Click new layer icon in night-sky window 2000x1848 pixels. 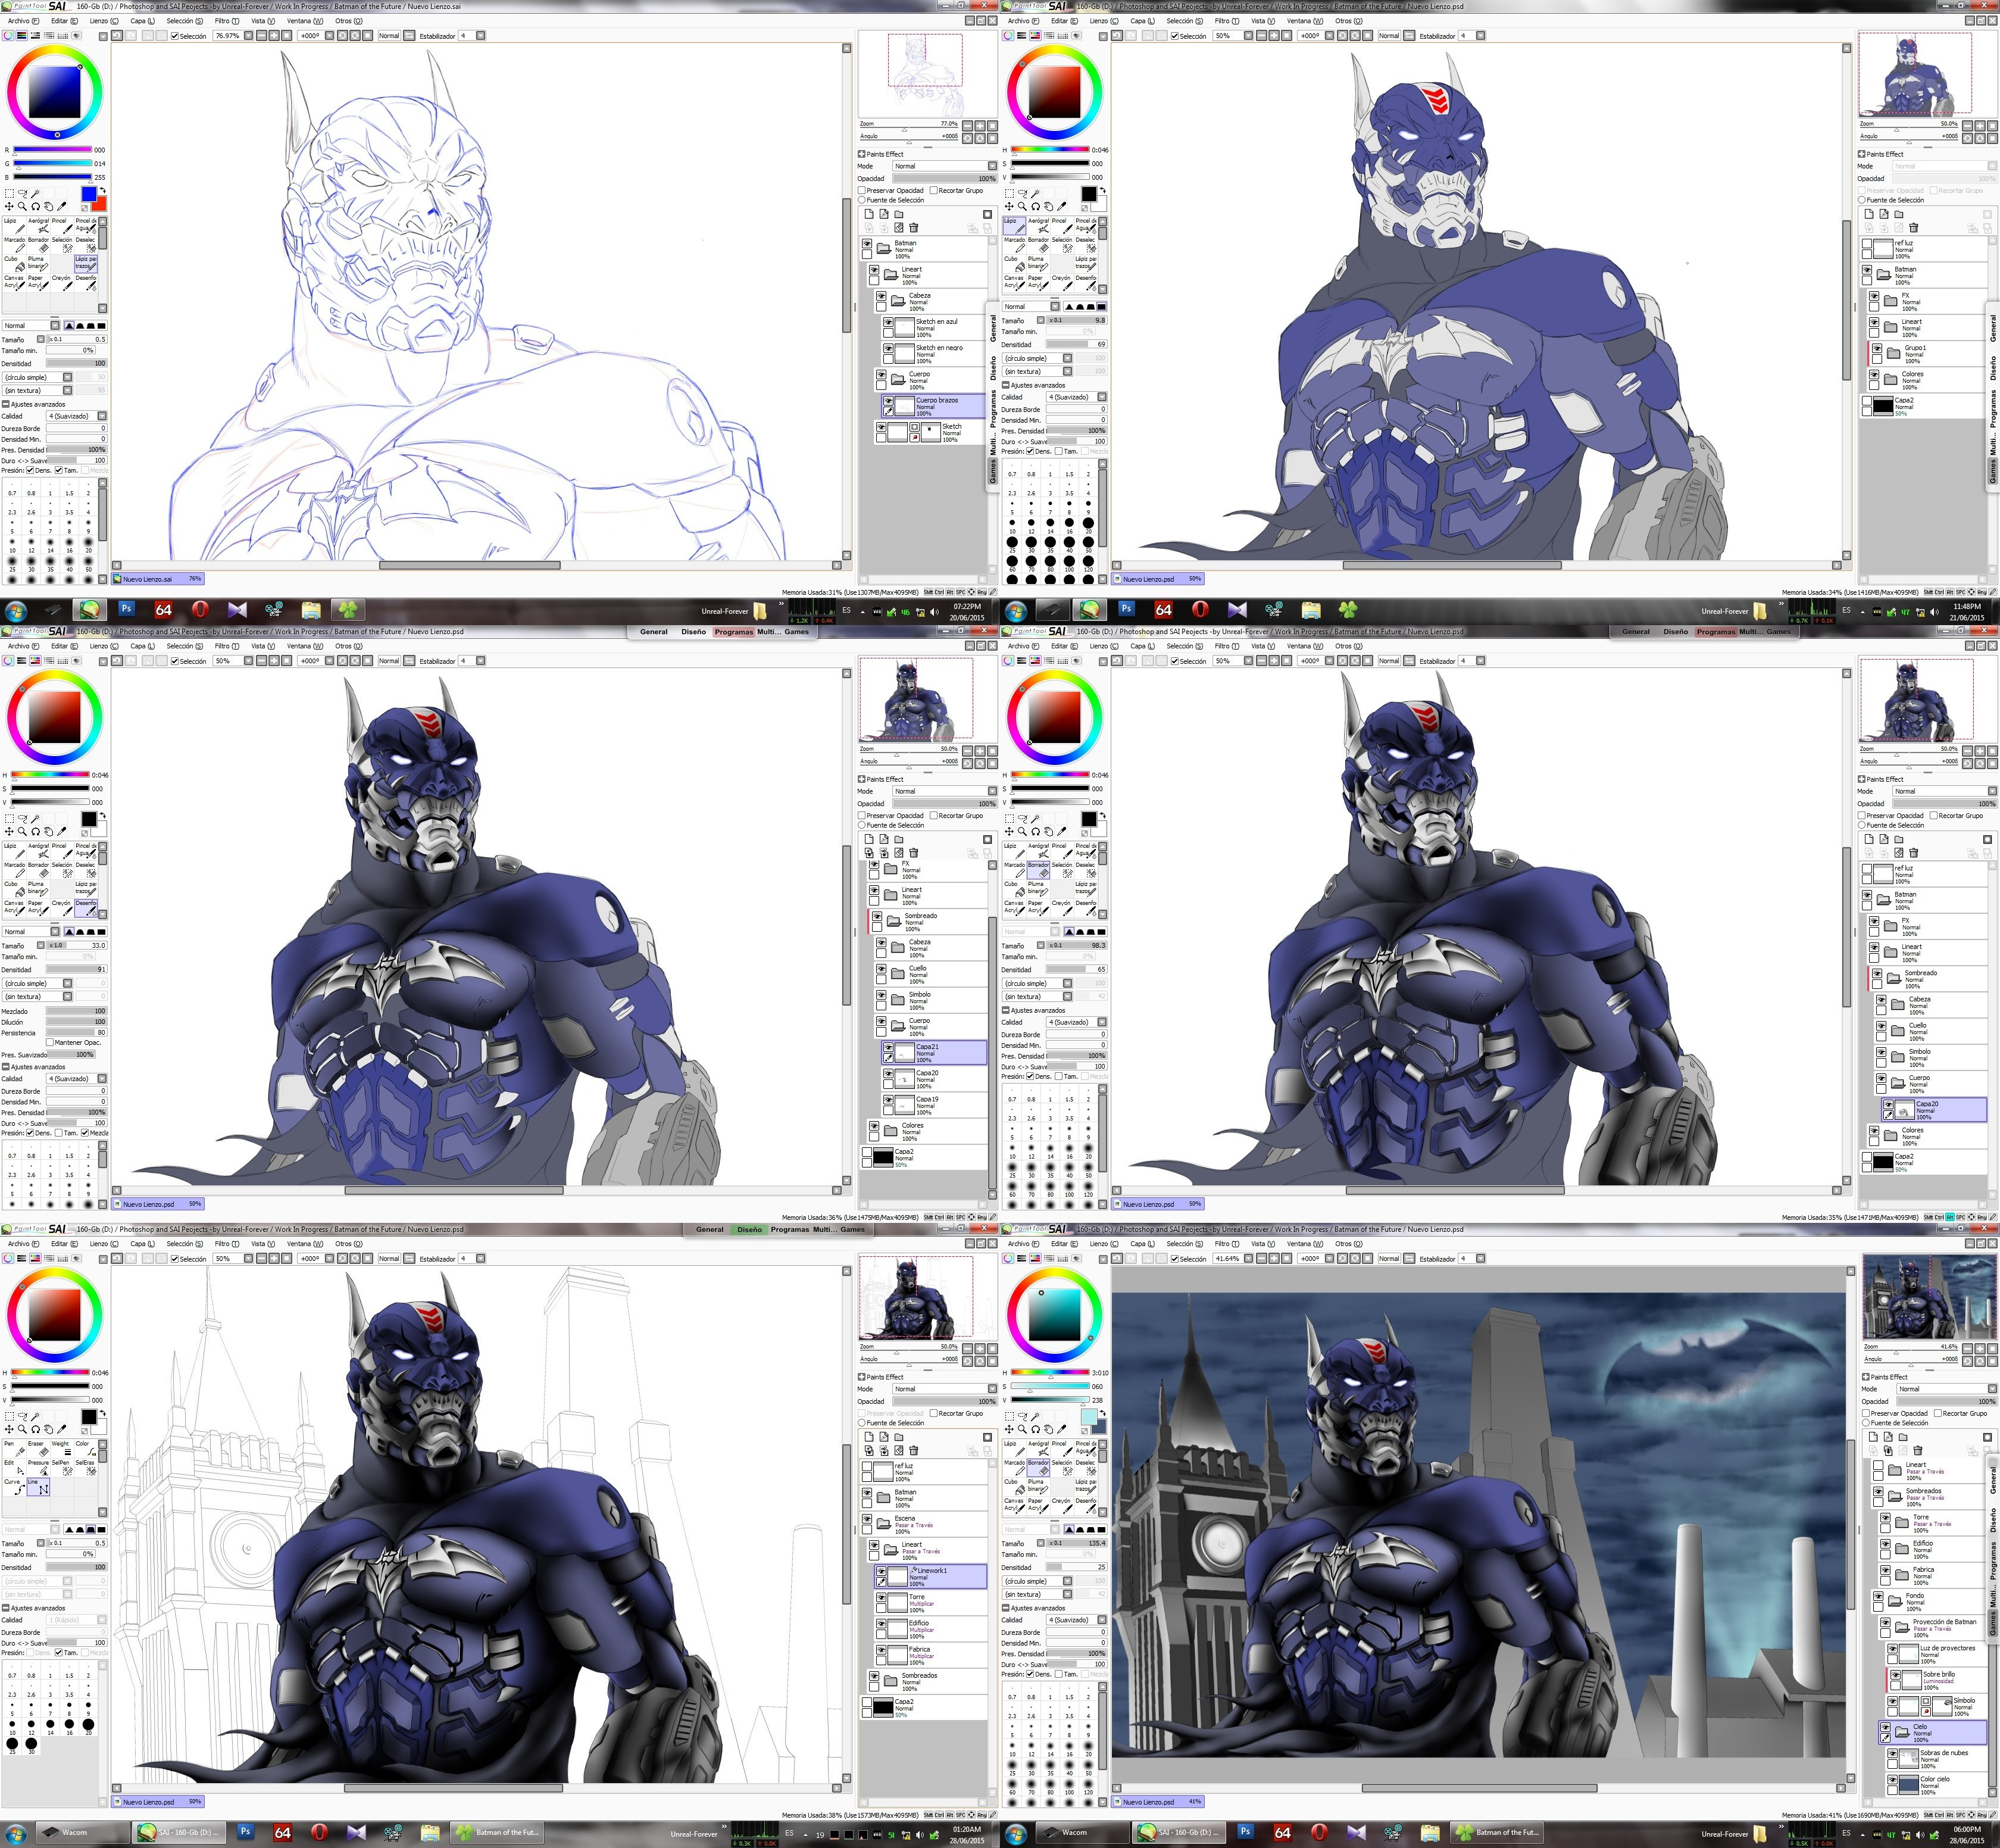point(1872,1437)
